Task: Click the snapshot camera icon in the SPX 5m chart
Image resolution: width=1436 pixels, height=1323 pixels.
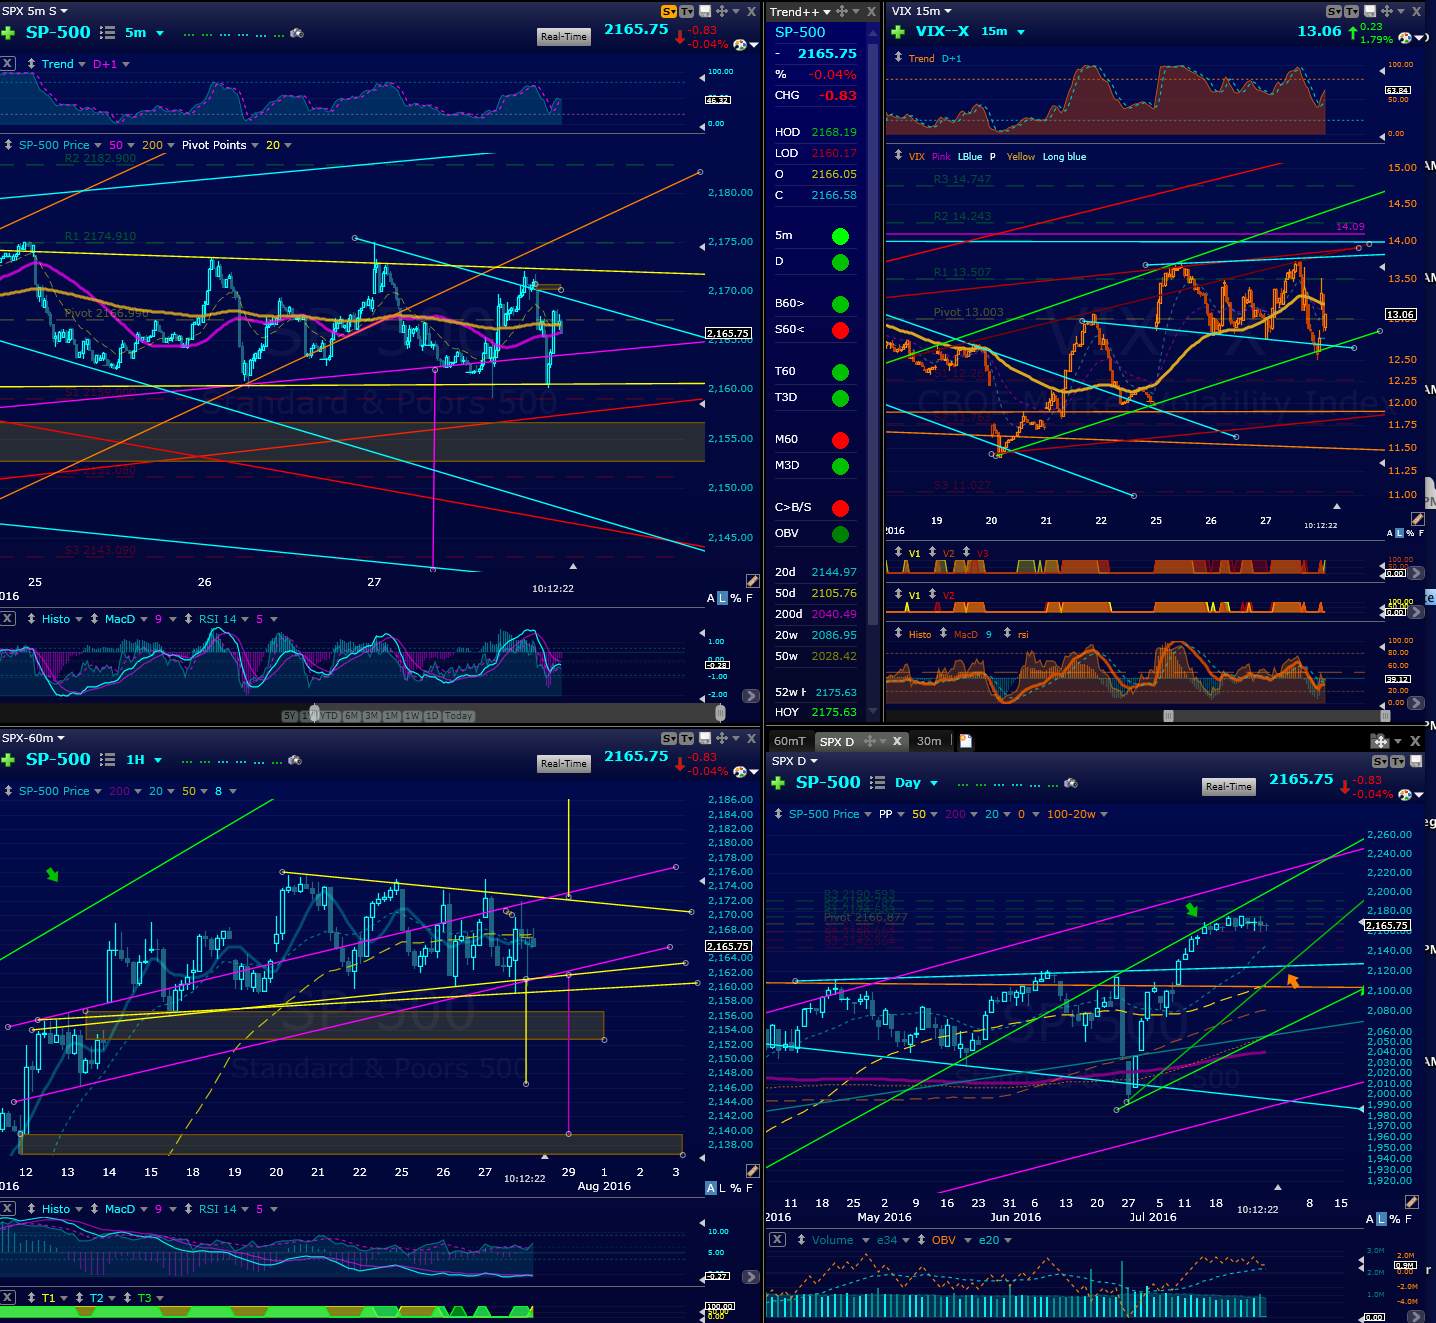Action: [x=297, y=33]
